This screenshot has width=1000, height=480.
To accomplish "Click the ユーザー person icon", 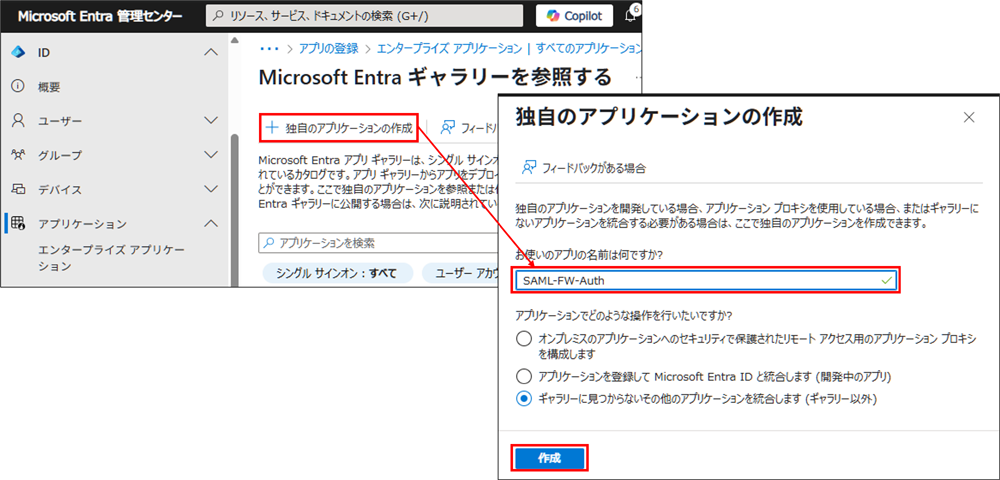I will pos(18,120).
